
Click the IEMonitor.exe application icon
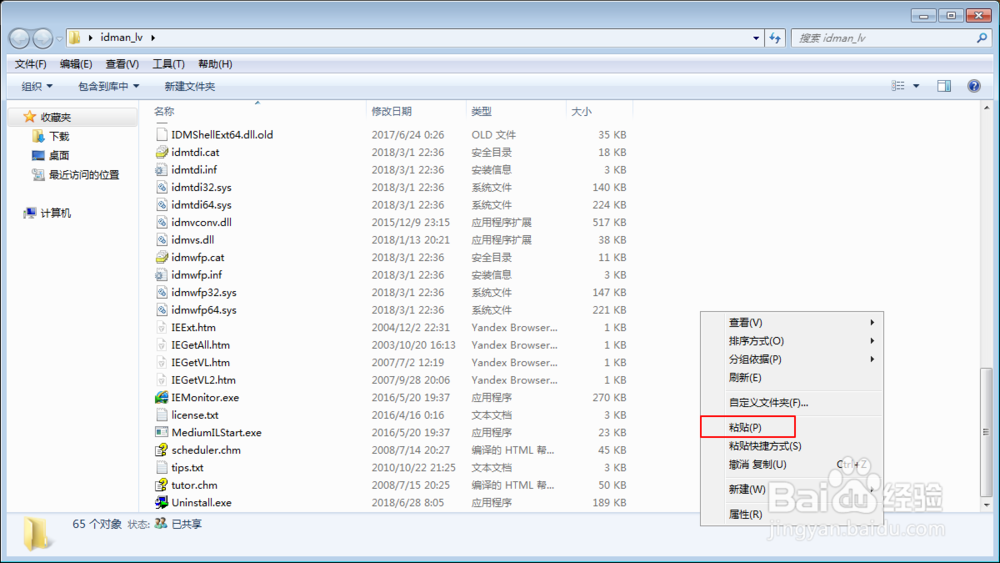click(x=162, y=397)
